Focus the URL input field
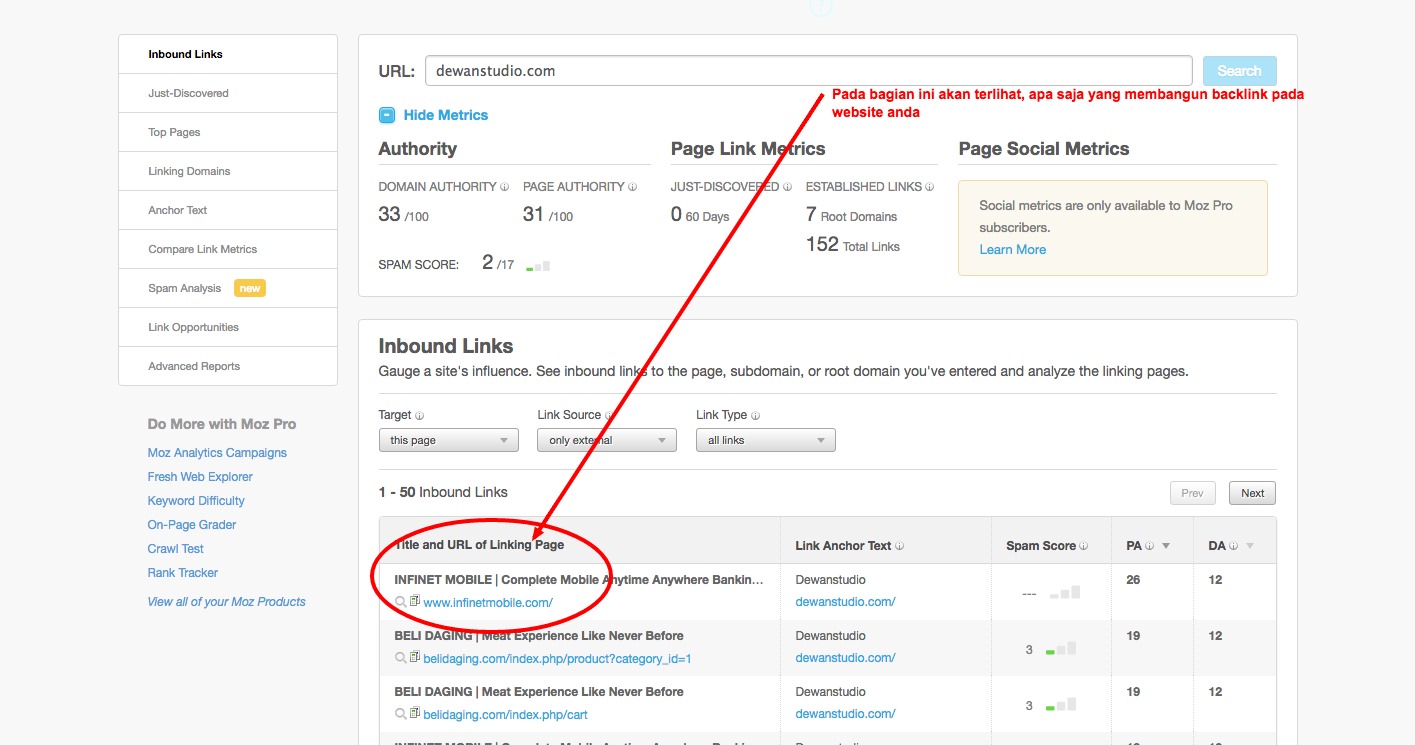 click(x=809, y=71)
